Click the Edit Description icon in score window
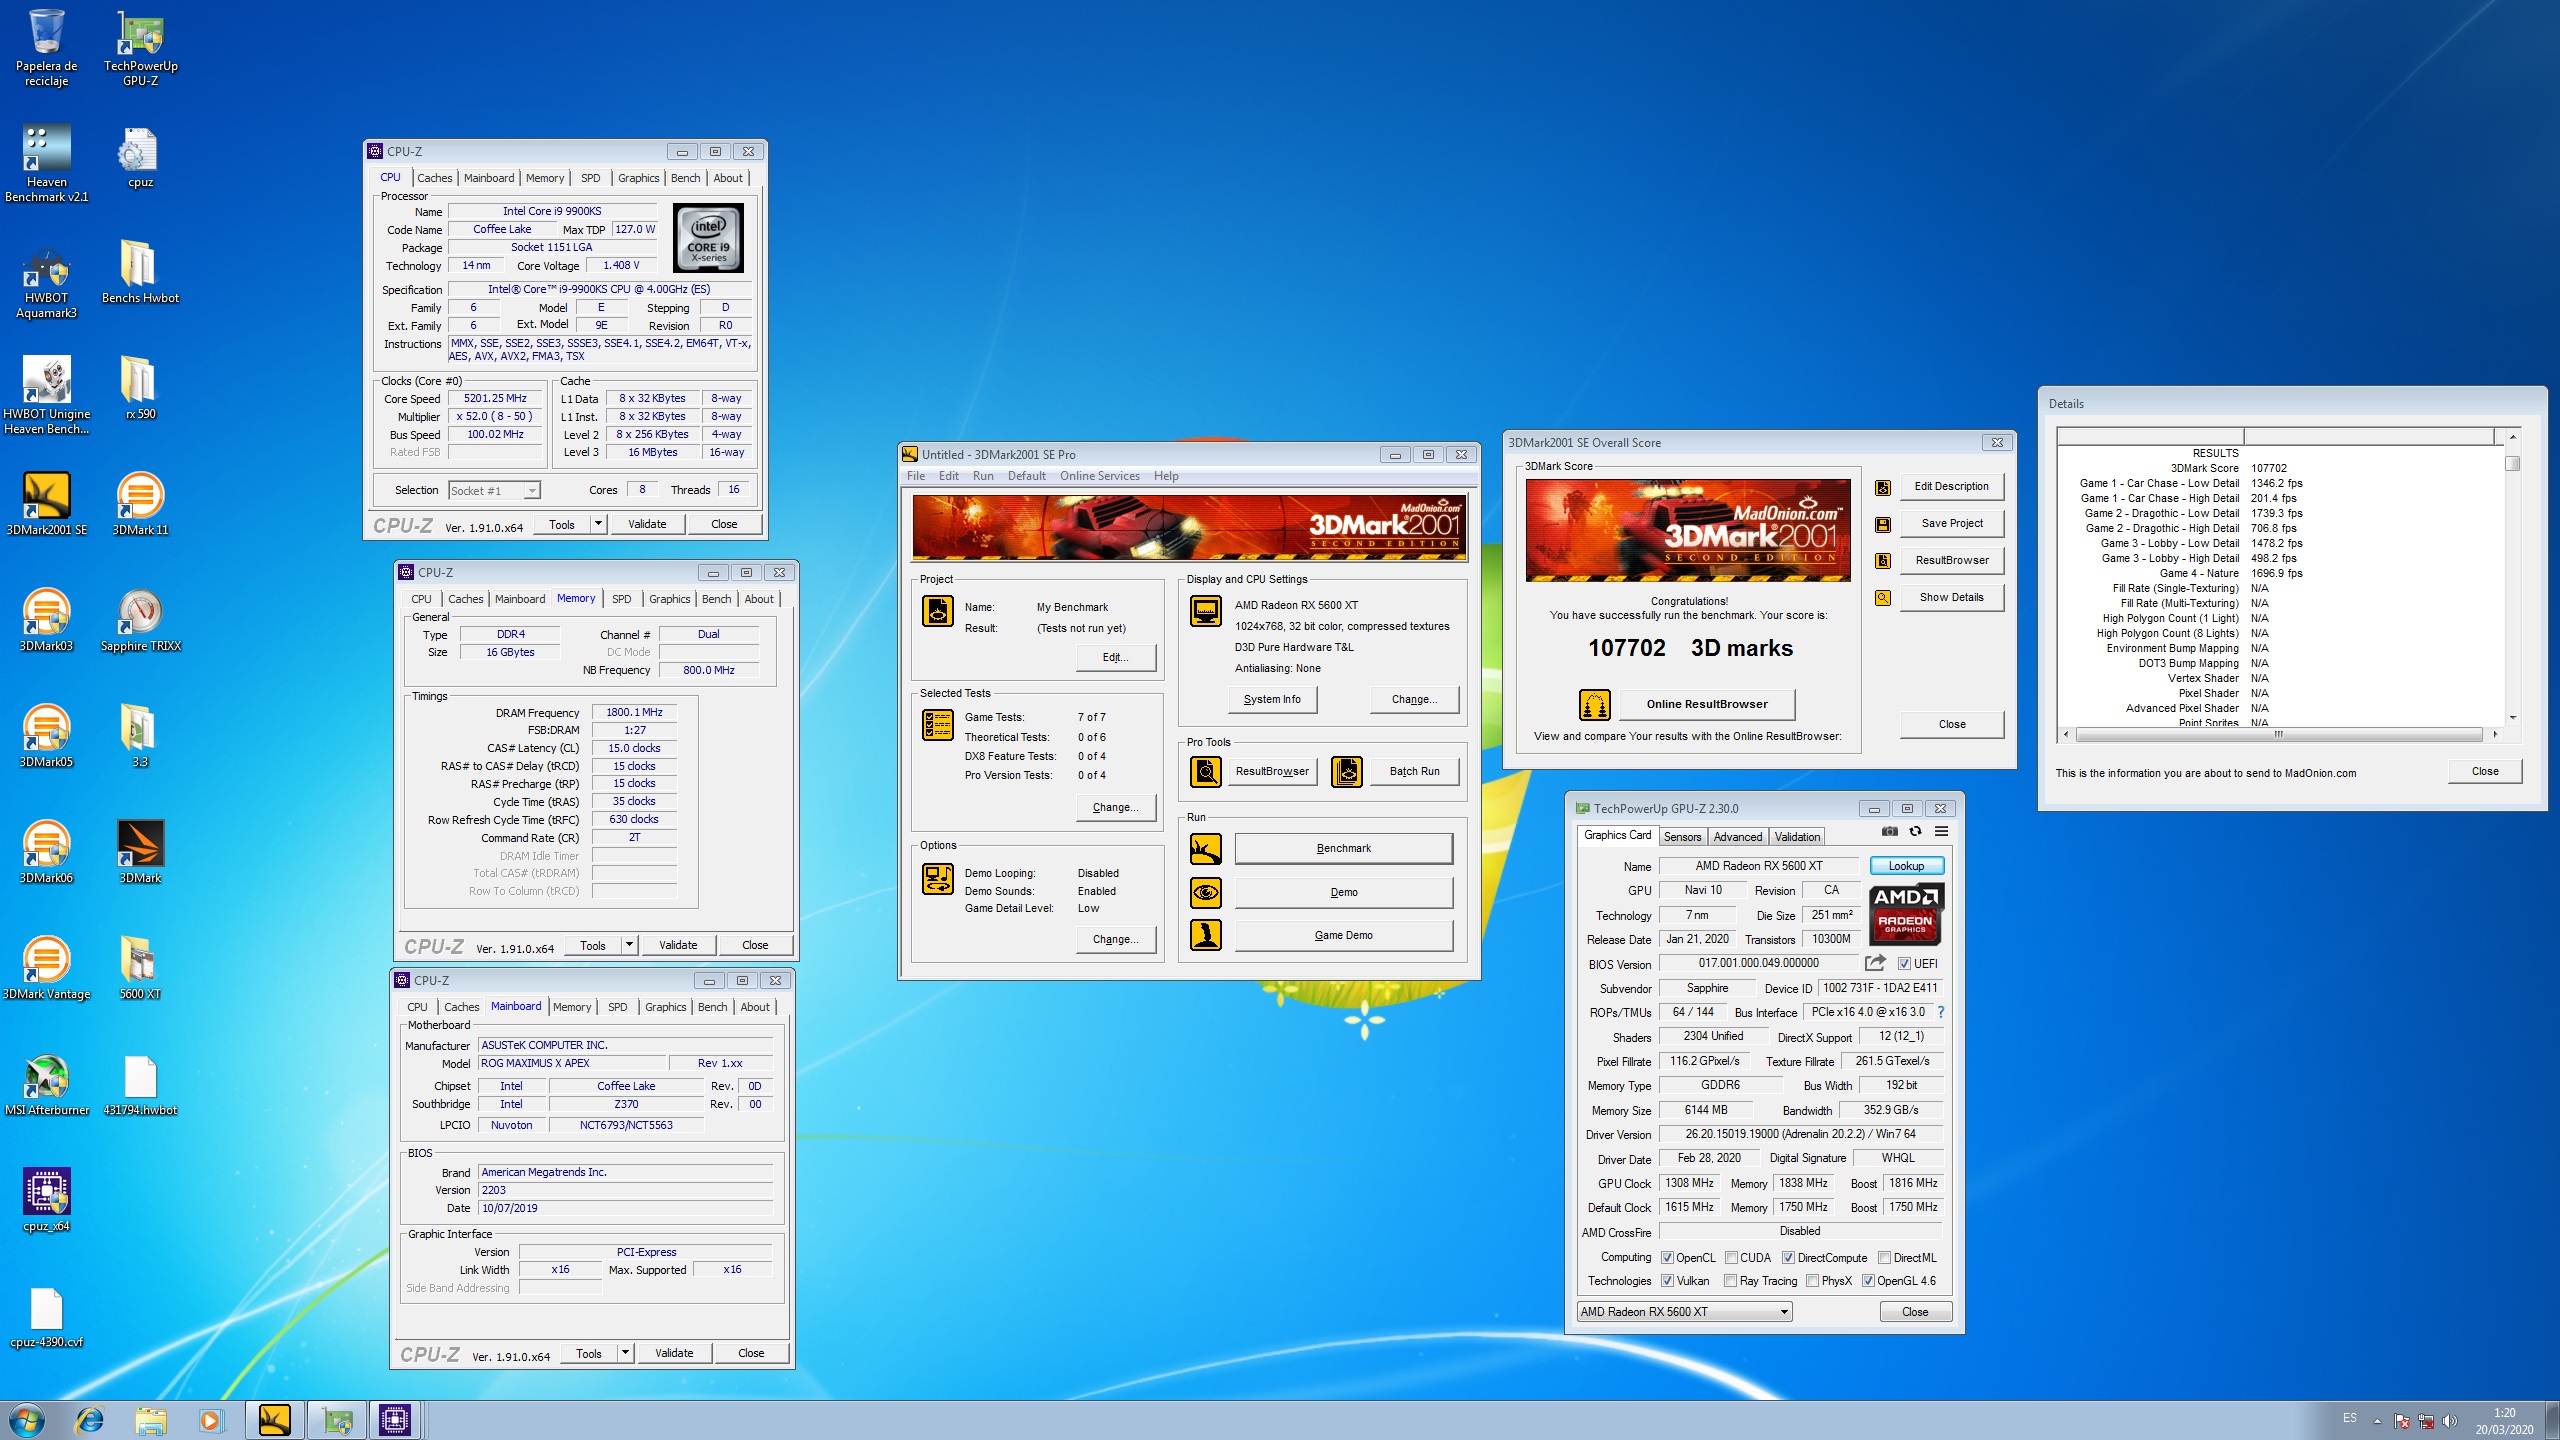Viewport: 2560px width, 1440px height. (x=1883, y=487)
